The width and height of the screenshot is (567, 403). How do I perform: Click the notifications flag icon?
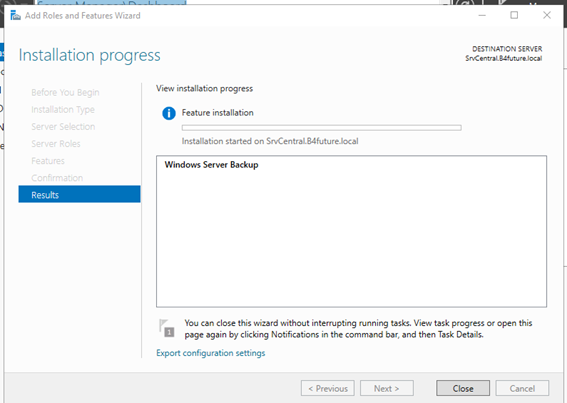coord(167,328)
